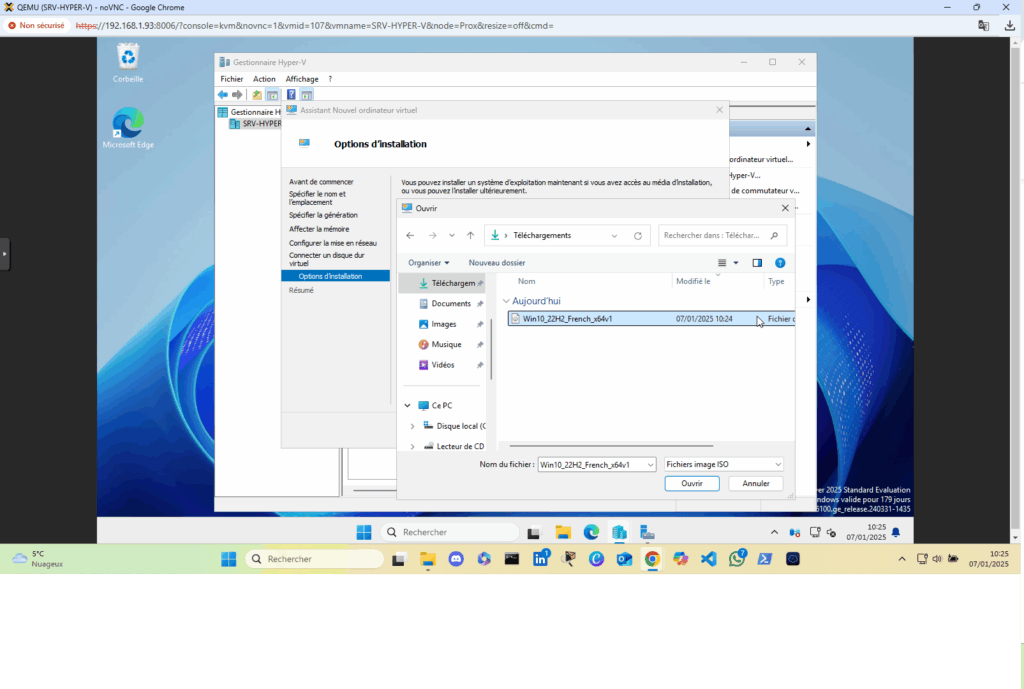Open the Corbeille desktop icon

128,63
